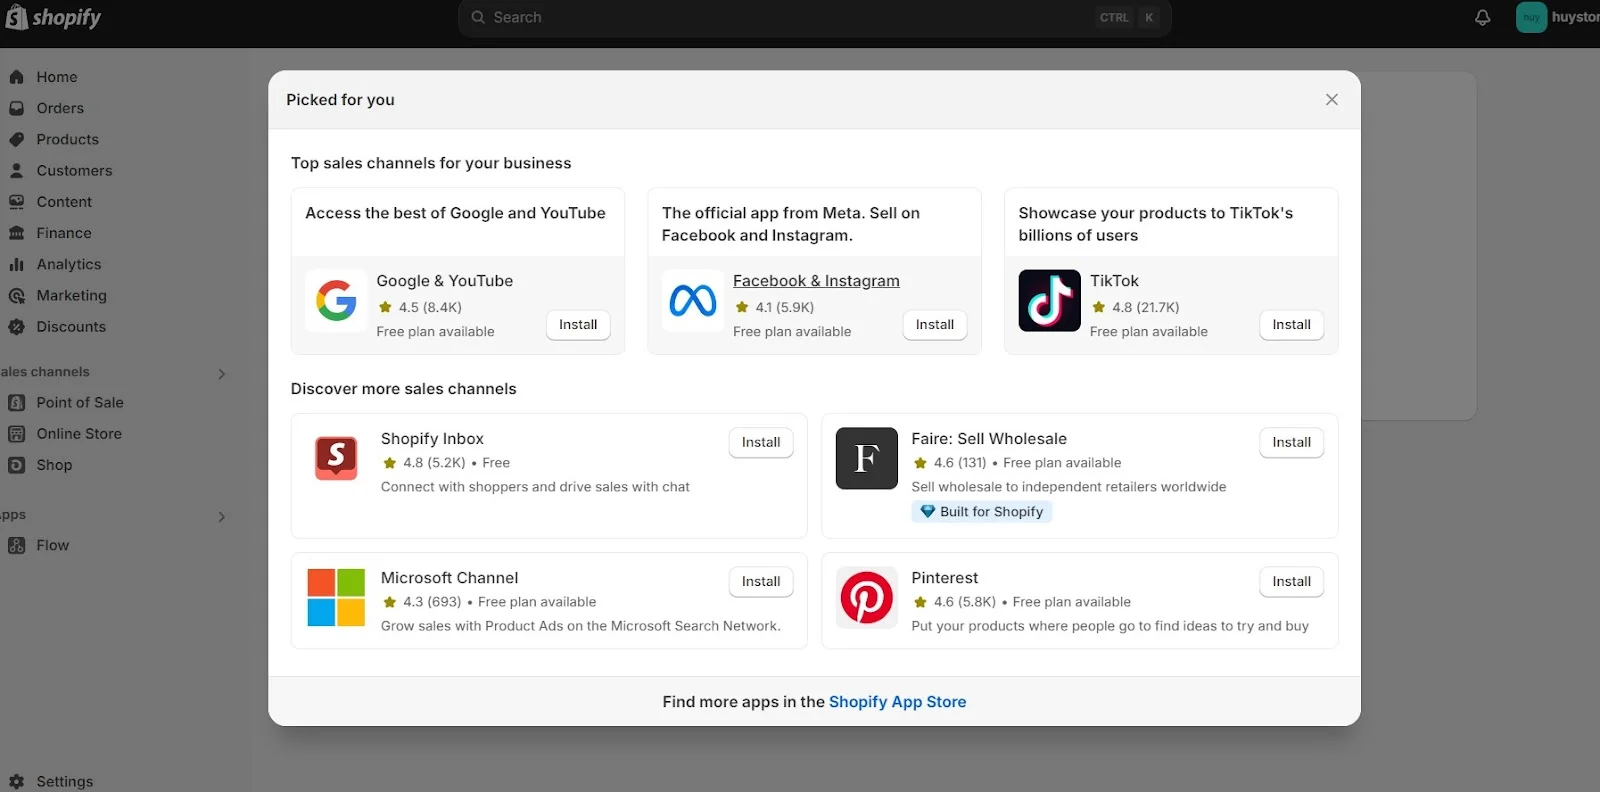Install Faire: Sell Wholesale
Image resolution: width=1600 pixels, height=792 pixels.
point(1291,442)
